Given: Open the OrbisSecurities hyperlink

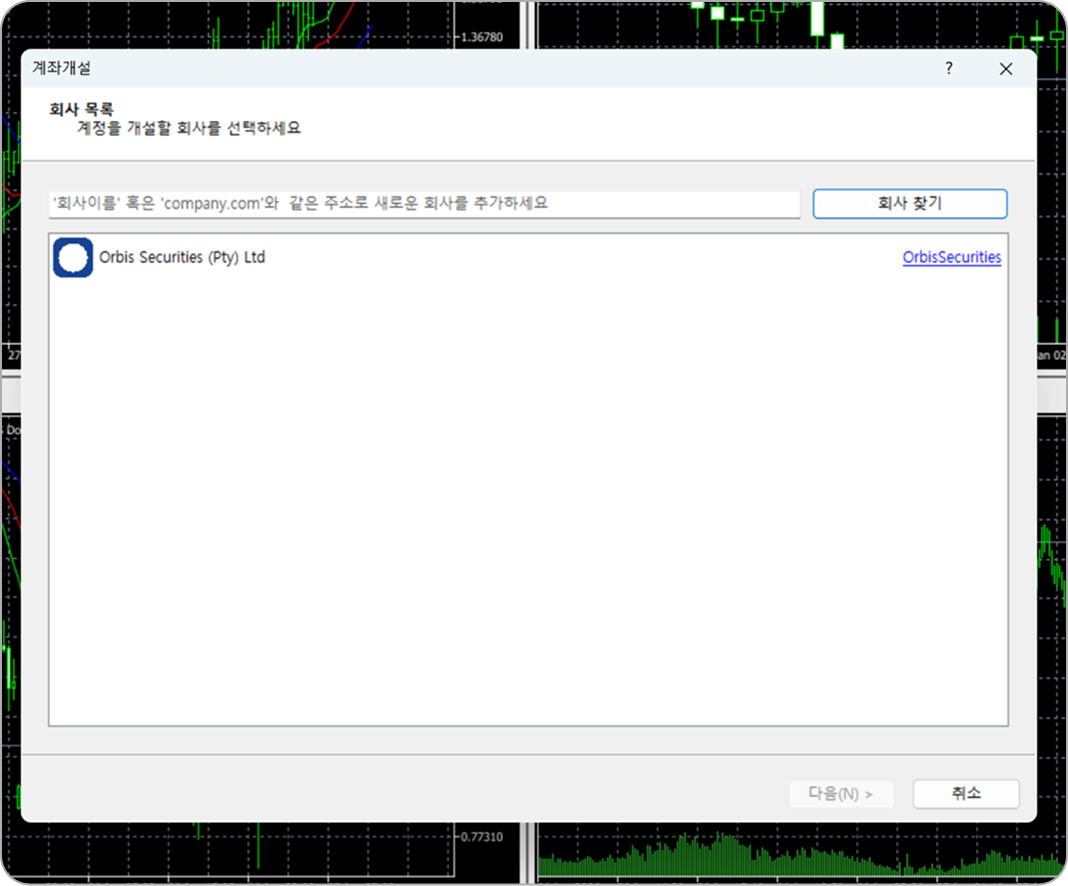Looking at the screenshot, I should (951, 257).
